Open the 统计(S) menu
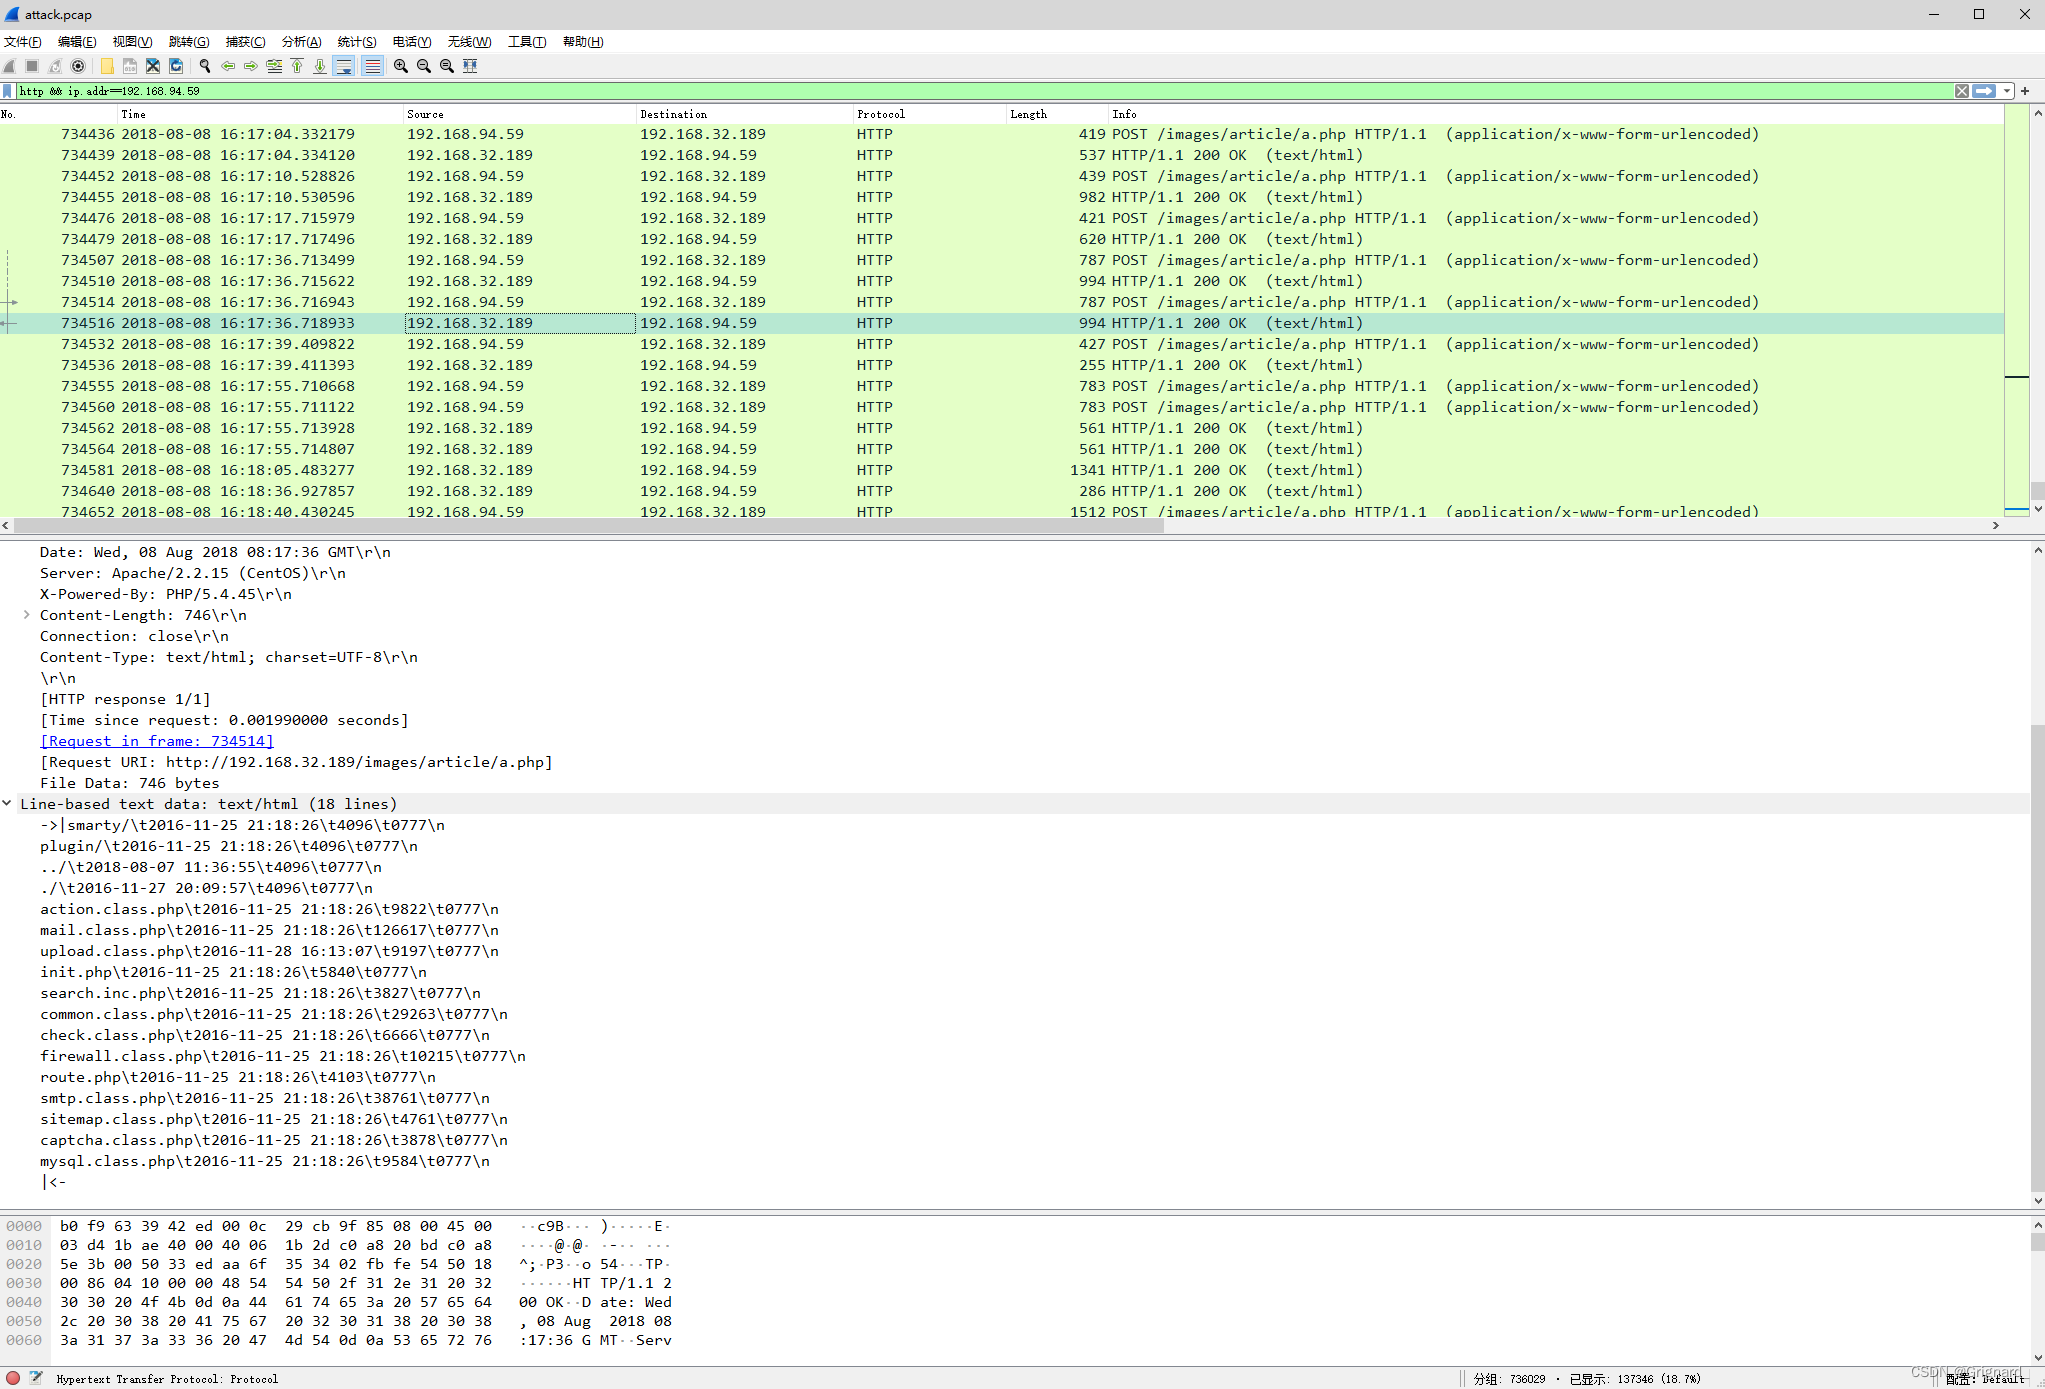This screenshot has height=1389, width=2045. point(357,42)
